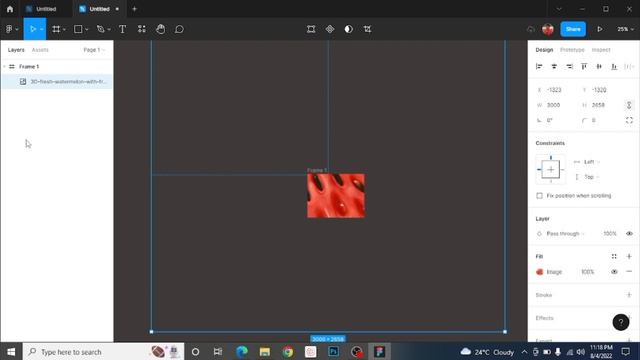The width and height of the screenshot is (640, 360).
Task: Open Google Chrome from taskbar
Action: point(288,351)
